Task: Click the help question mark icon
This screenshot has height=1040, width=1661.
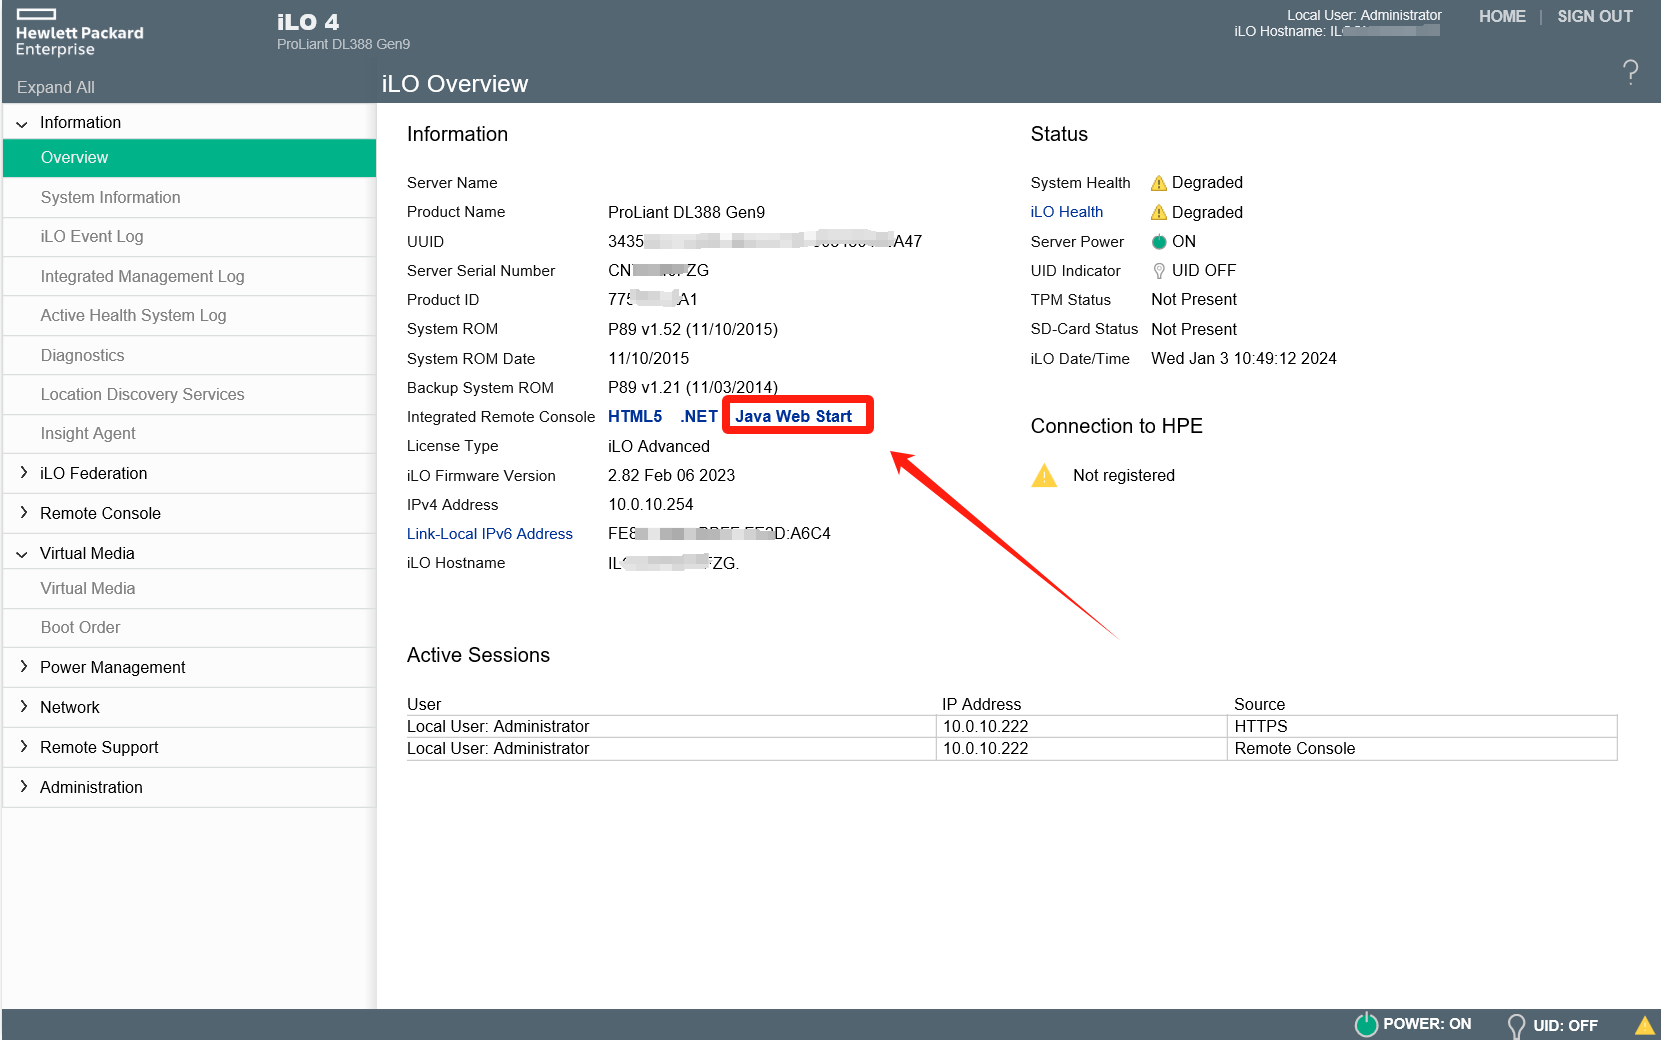Action: pyautogui.click(x=1630, y=71)
